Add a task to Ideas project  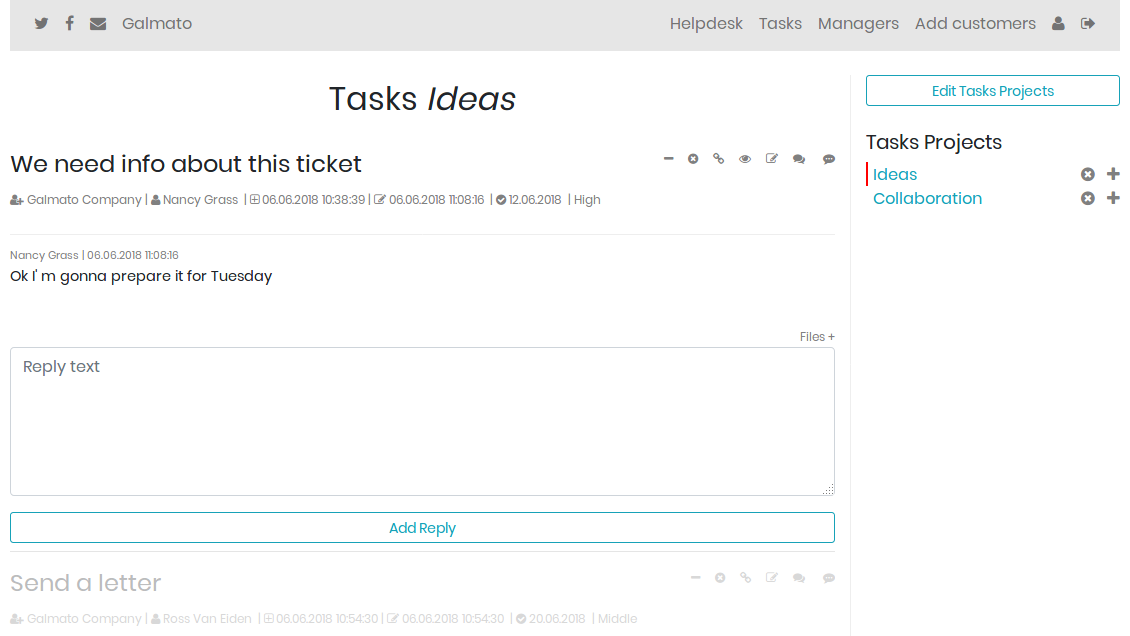pos(1113,174)
